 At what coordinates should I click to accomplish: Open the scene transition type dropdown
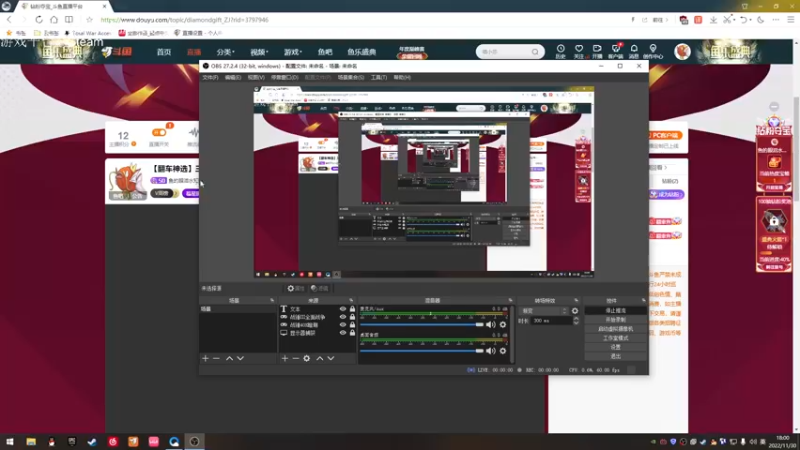pyautogui.click(x=543, y=311)
